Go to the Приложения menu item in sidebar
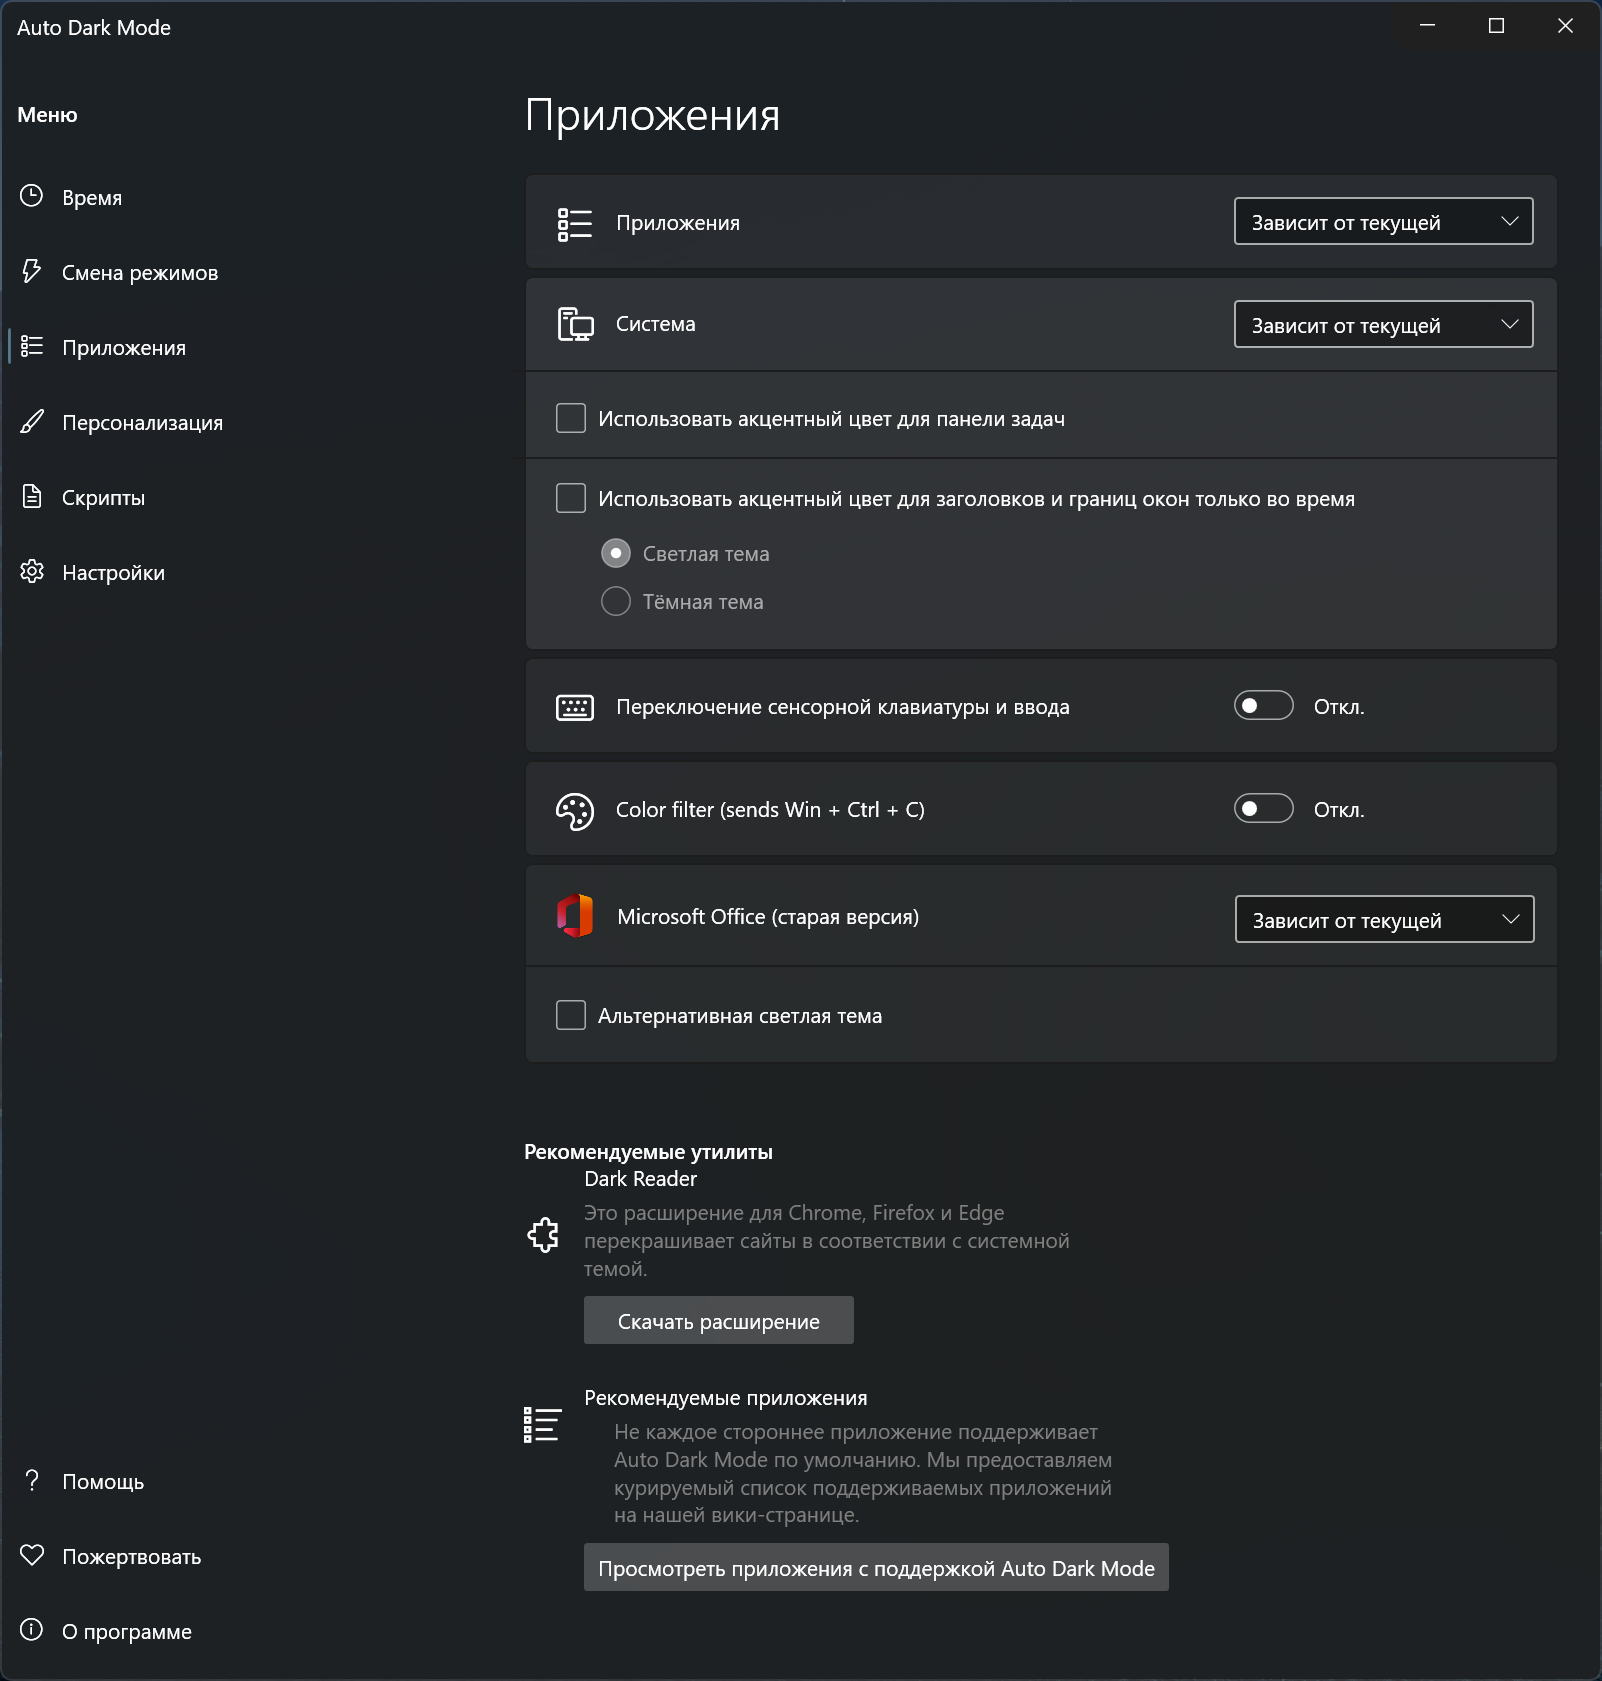Image resolution: width=1602 pixels, height=1681 pixels. tap(124, 348)
